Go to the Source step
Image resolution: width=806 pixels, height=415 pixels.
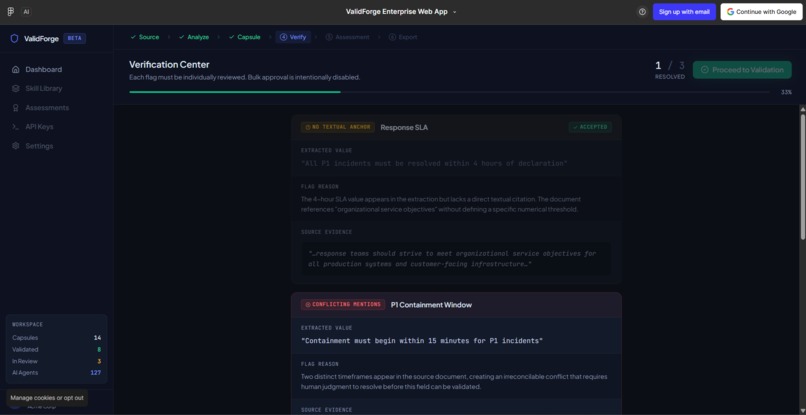144,37
